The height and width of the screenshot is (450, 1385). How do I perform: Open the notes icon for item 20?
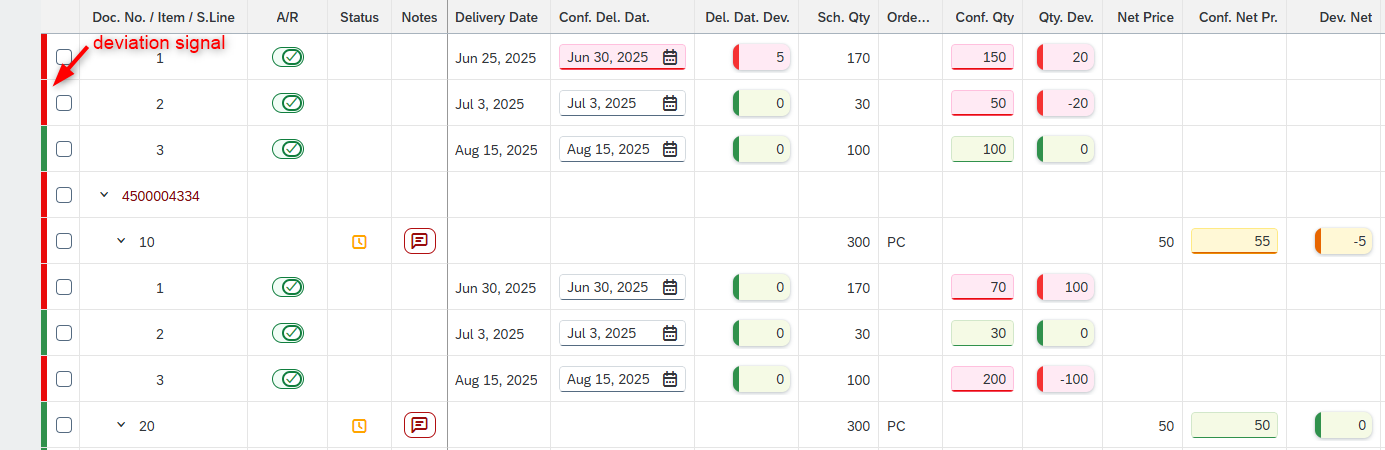420,425
